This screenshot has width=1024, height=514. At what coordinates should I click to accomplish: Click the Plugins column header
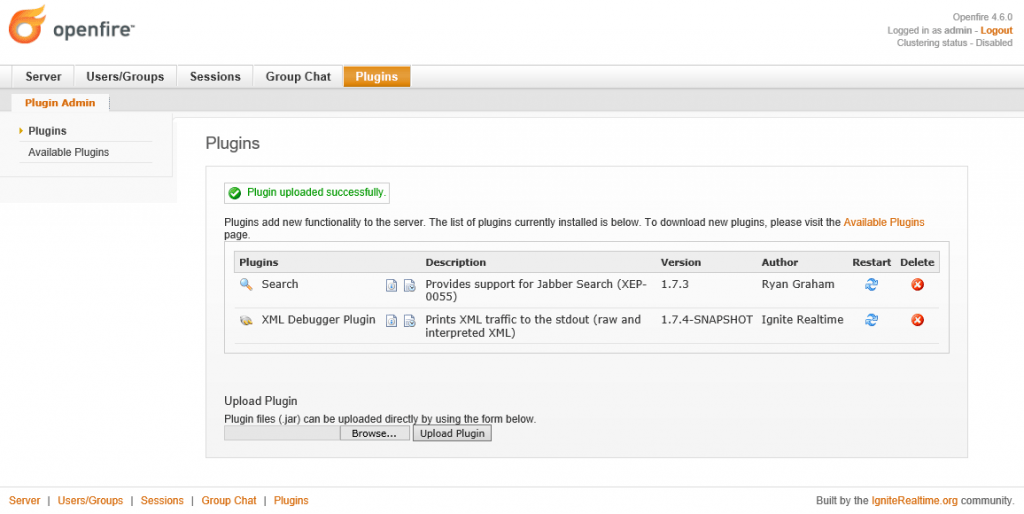259,262
